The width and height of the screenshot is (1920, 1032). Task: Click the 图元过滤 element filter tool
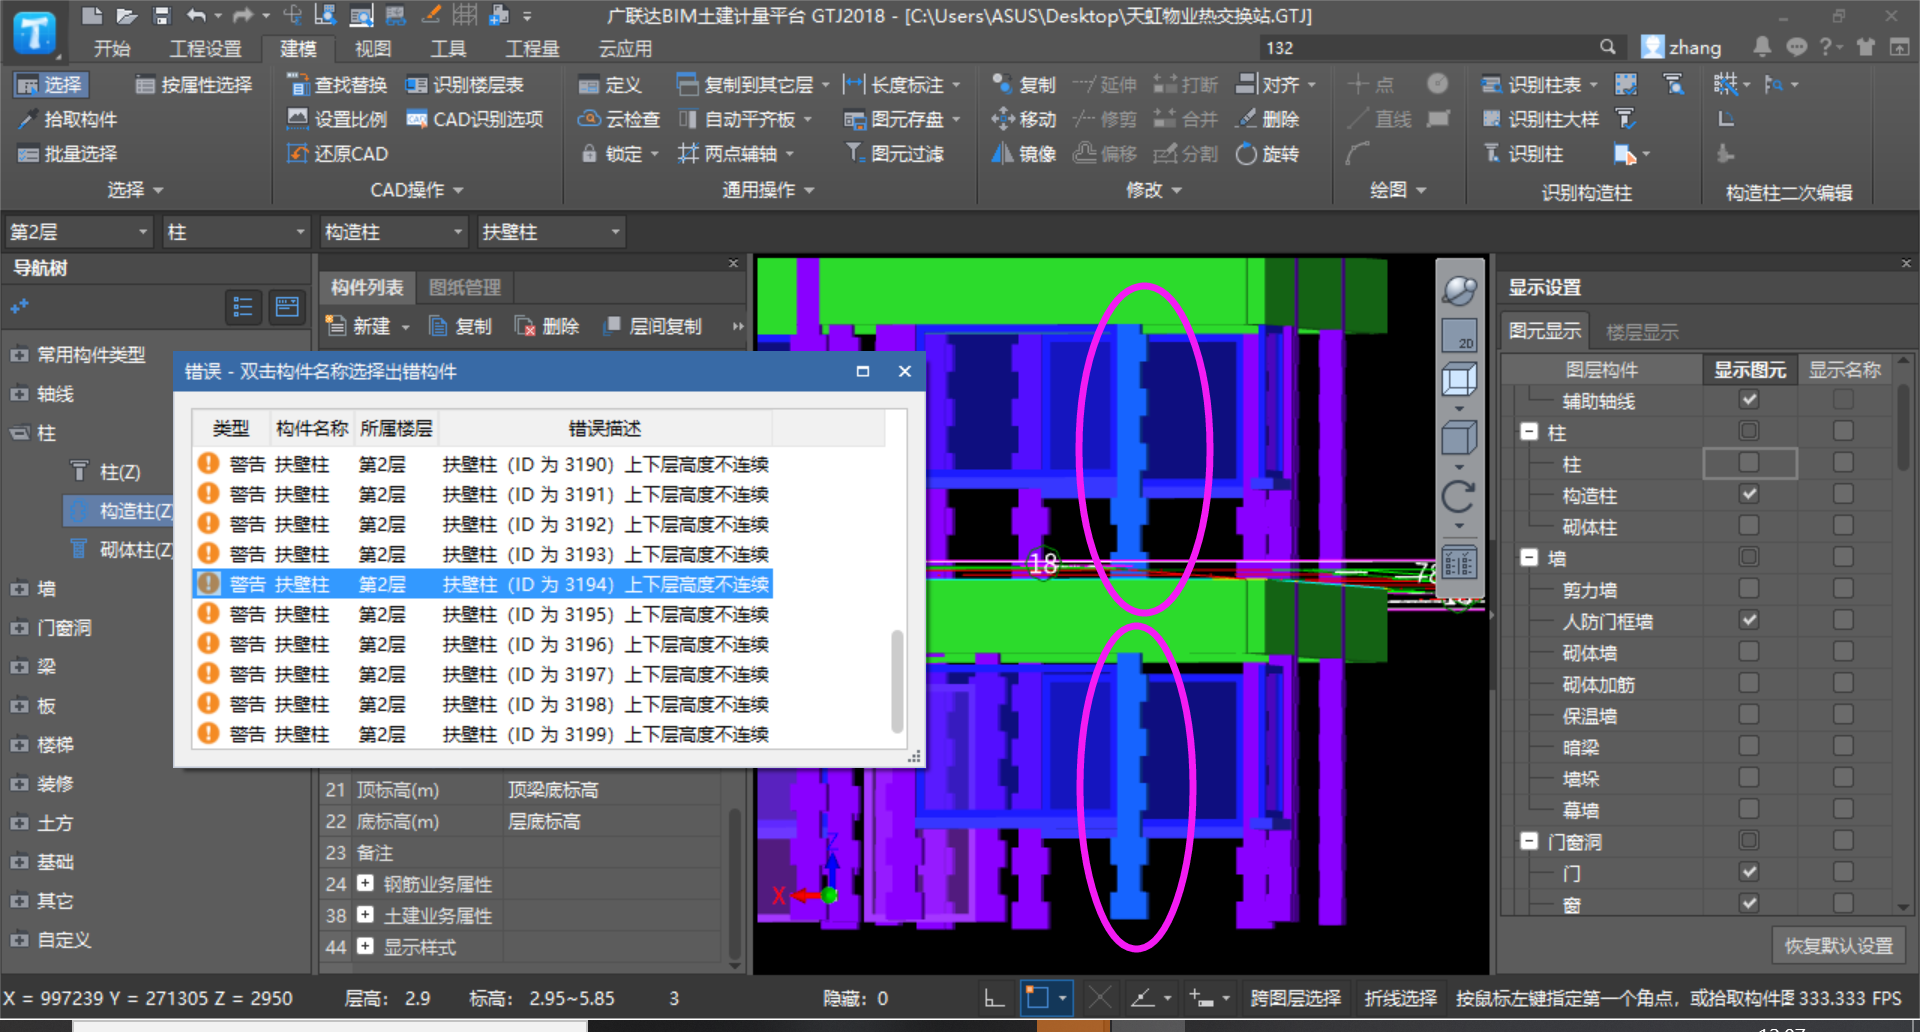[895, 154]
